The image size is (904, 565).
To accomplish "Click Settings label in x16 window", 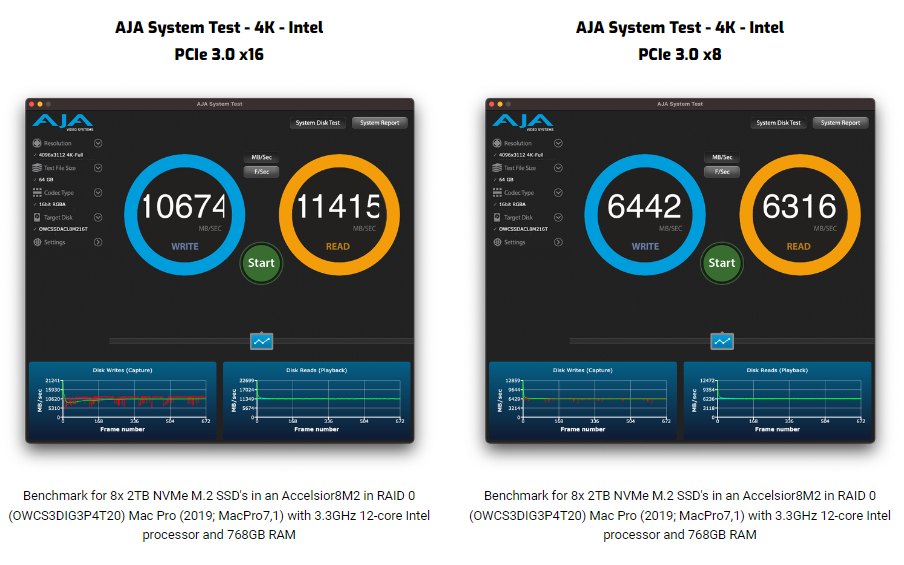I will [x=55, y=242].
